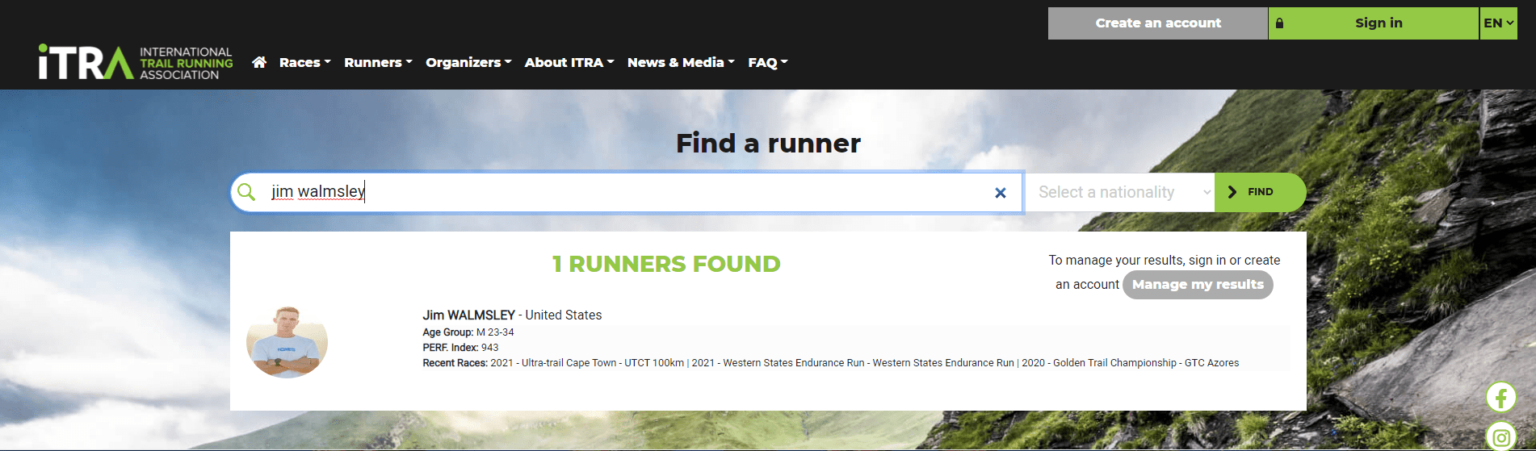The height and width of the screenshot is (451, 1536).
Task: Click the Create an account button
Action: click(1157, 23)
